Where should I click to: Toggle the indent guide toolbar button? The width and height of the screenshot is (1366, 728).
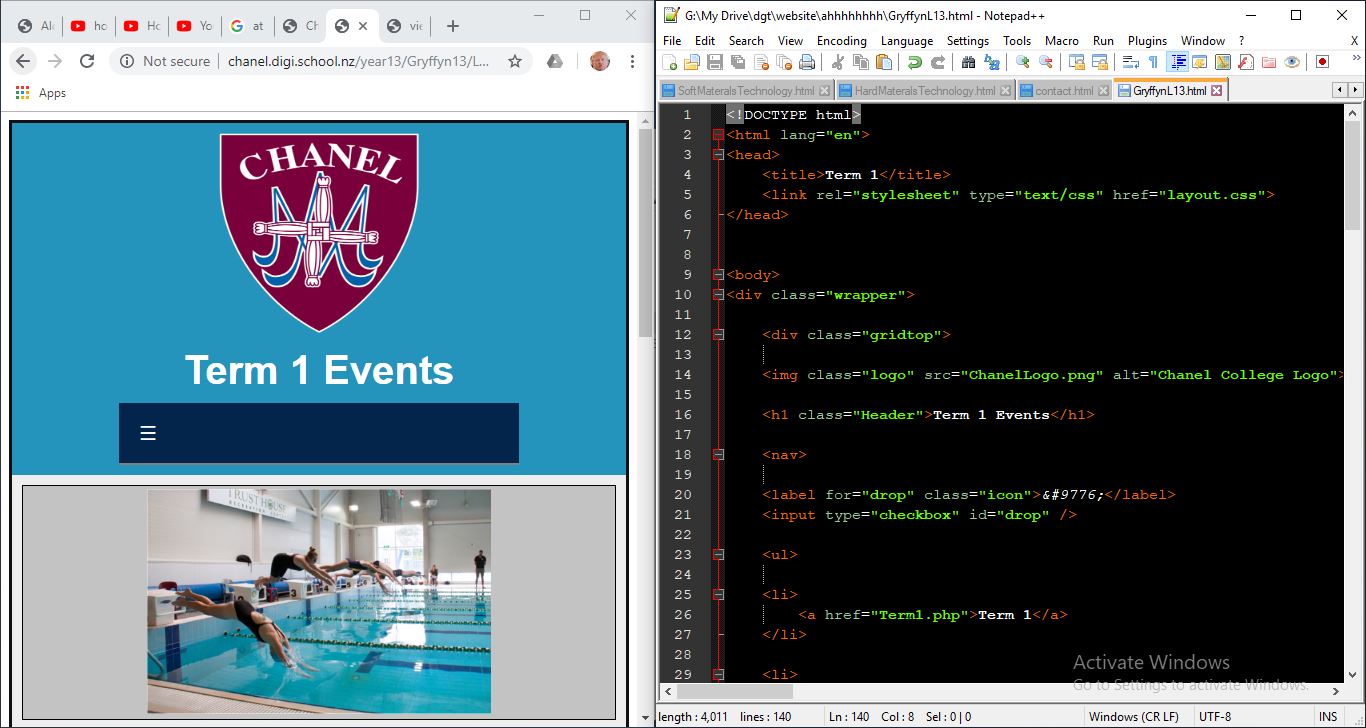(x=1178, y=62)
